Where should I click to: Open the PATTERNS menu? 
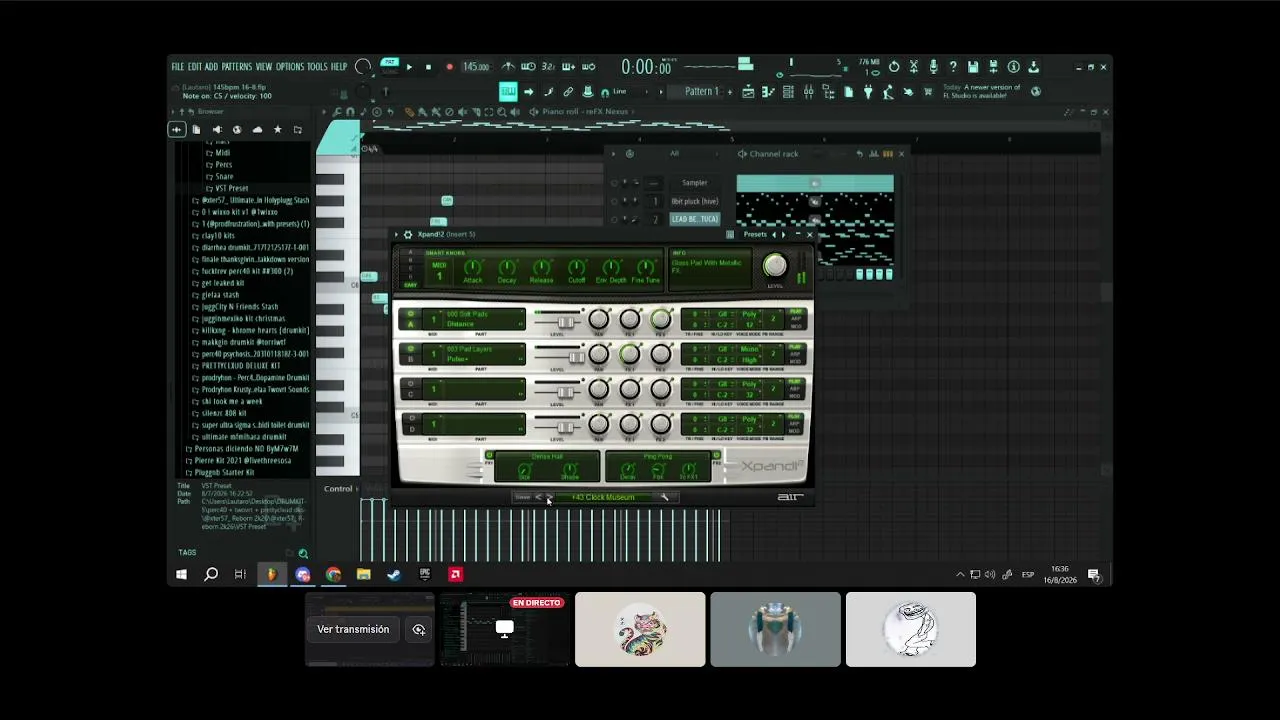pyautogui.click(x=237, y=67)
